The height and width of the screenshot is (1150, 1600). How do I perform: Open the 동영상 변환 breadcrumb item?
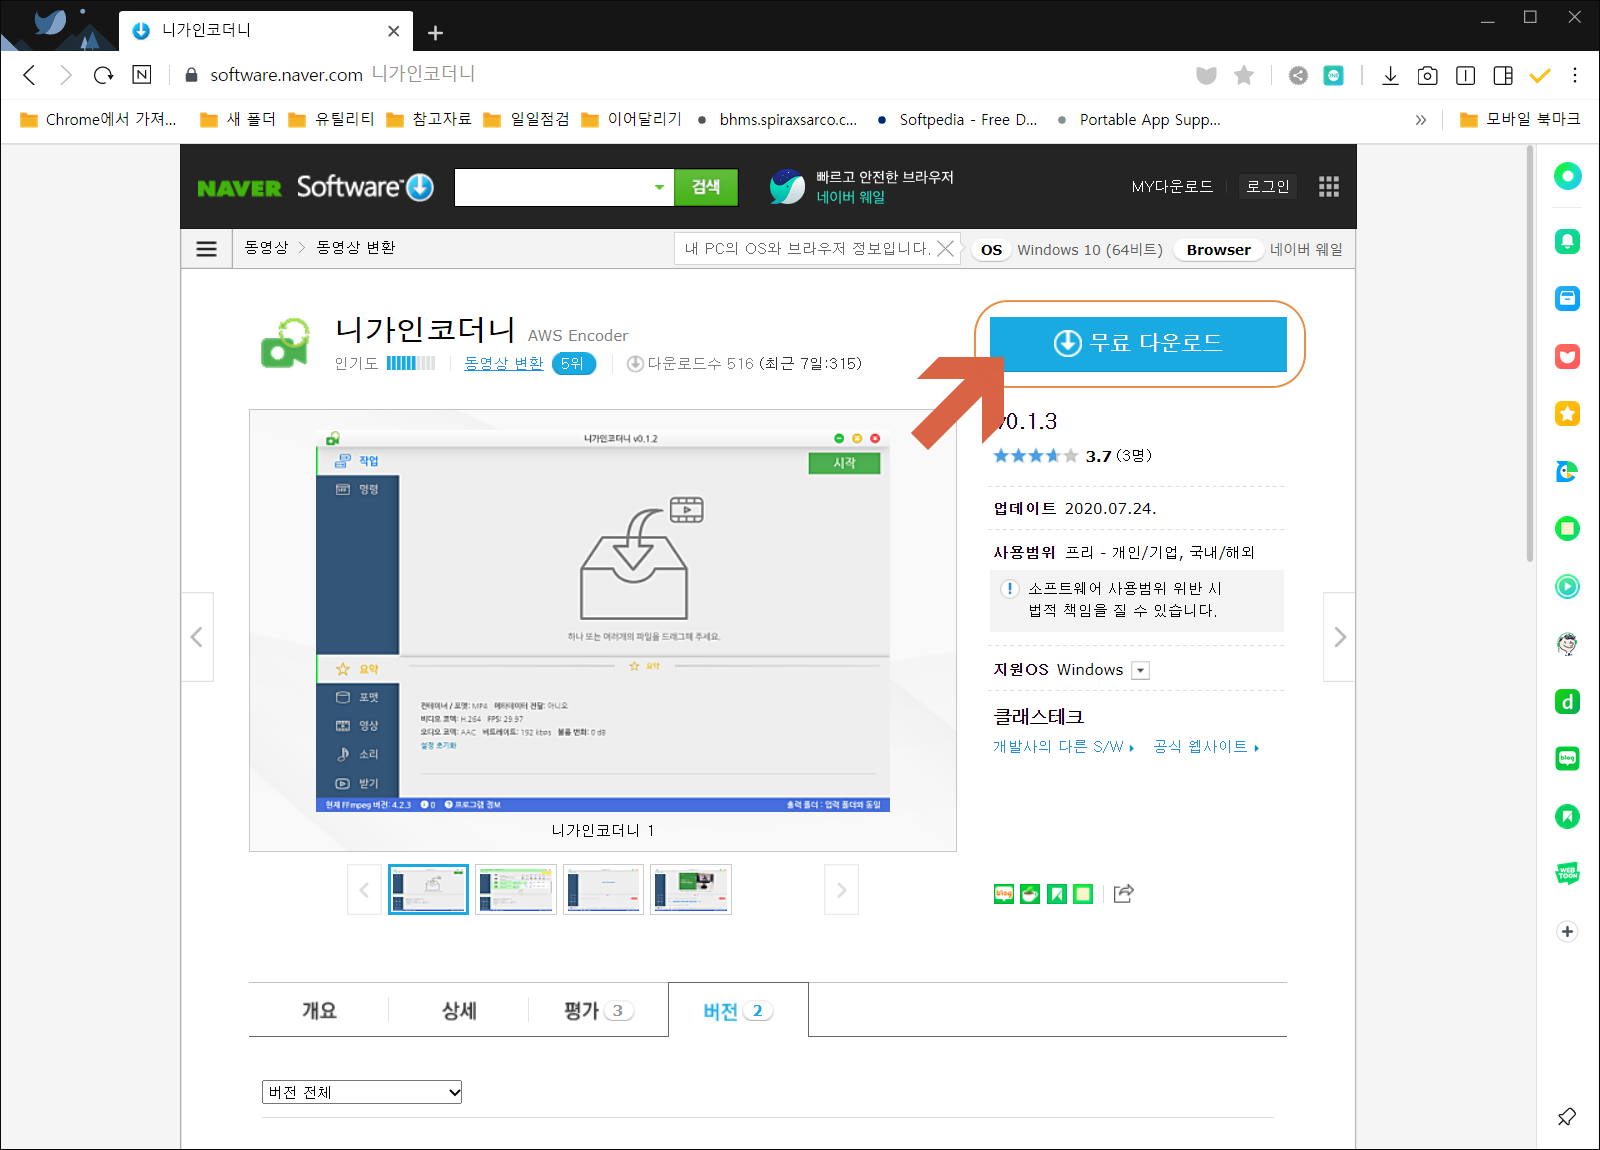(356, 248)
